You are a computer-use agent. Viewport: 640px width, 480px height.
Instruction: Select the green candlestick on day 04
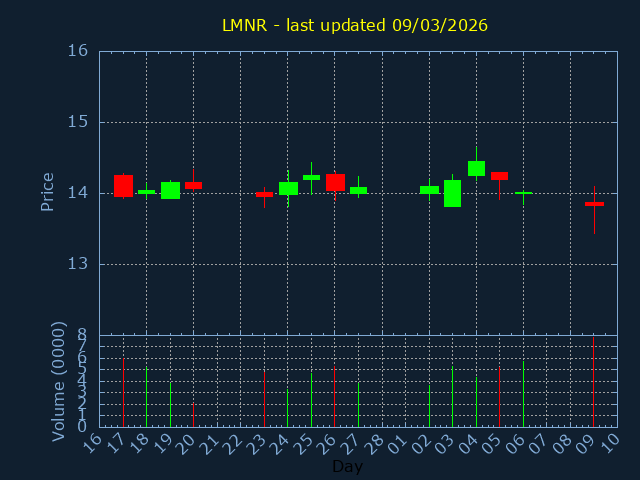476,168
